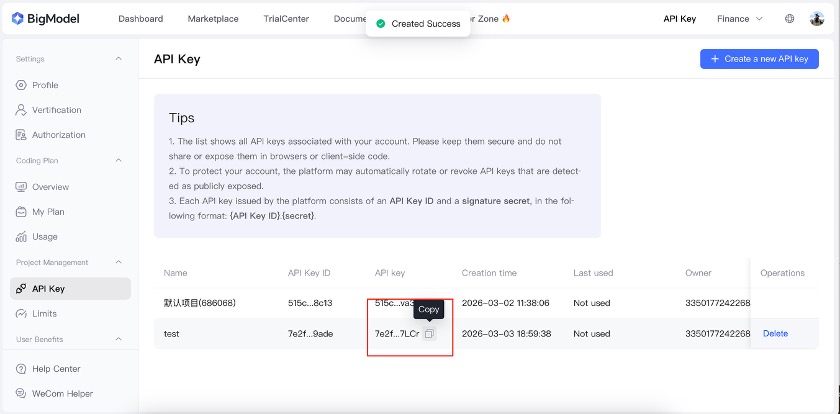View Usage statistics

45,237
